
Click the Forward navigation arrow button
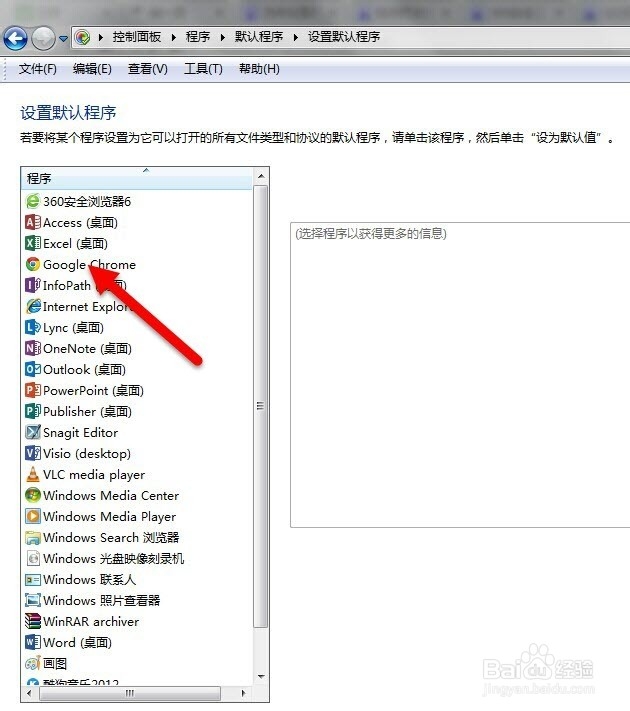tap(43, 38)
